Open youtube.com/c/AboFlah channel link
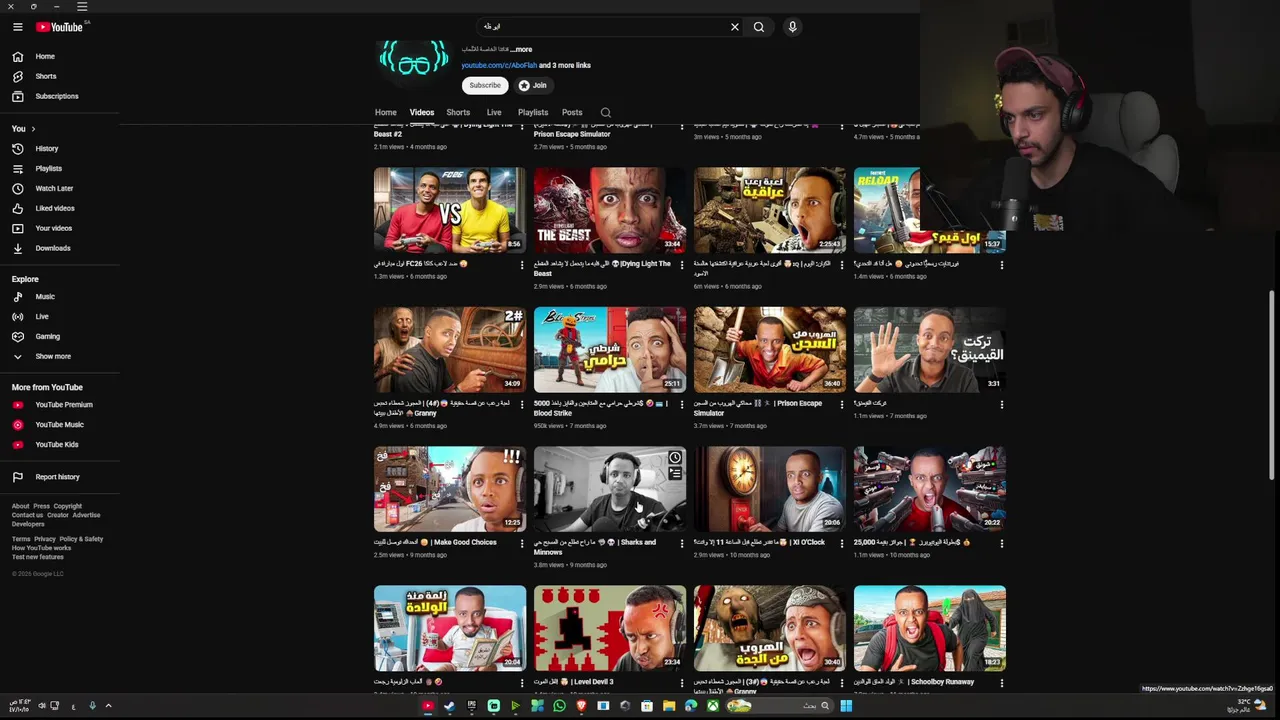 499,65
